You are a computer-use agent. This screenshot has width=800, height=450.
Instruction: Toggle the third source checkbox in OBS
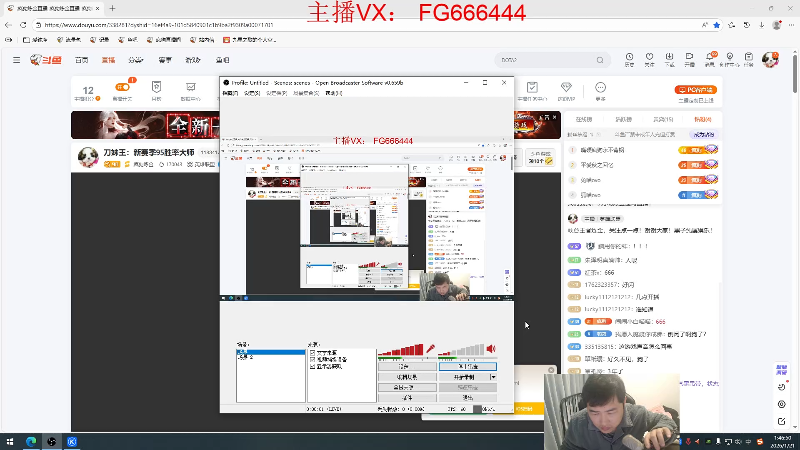click(x=313, y=366)
